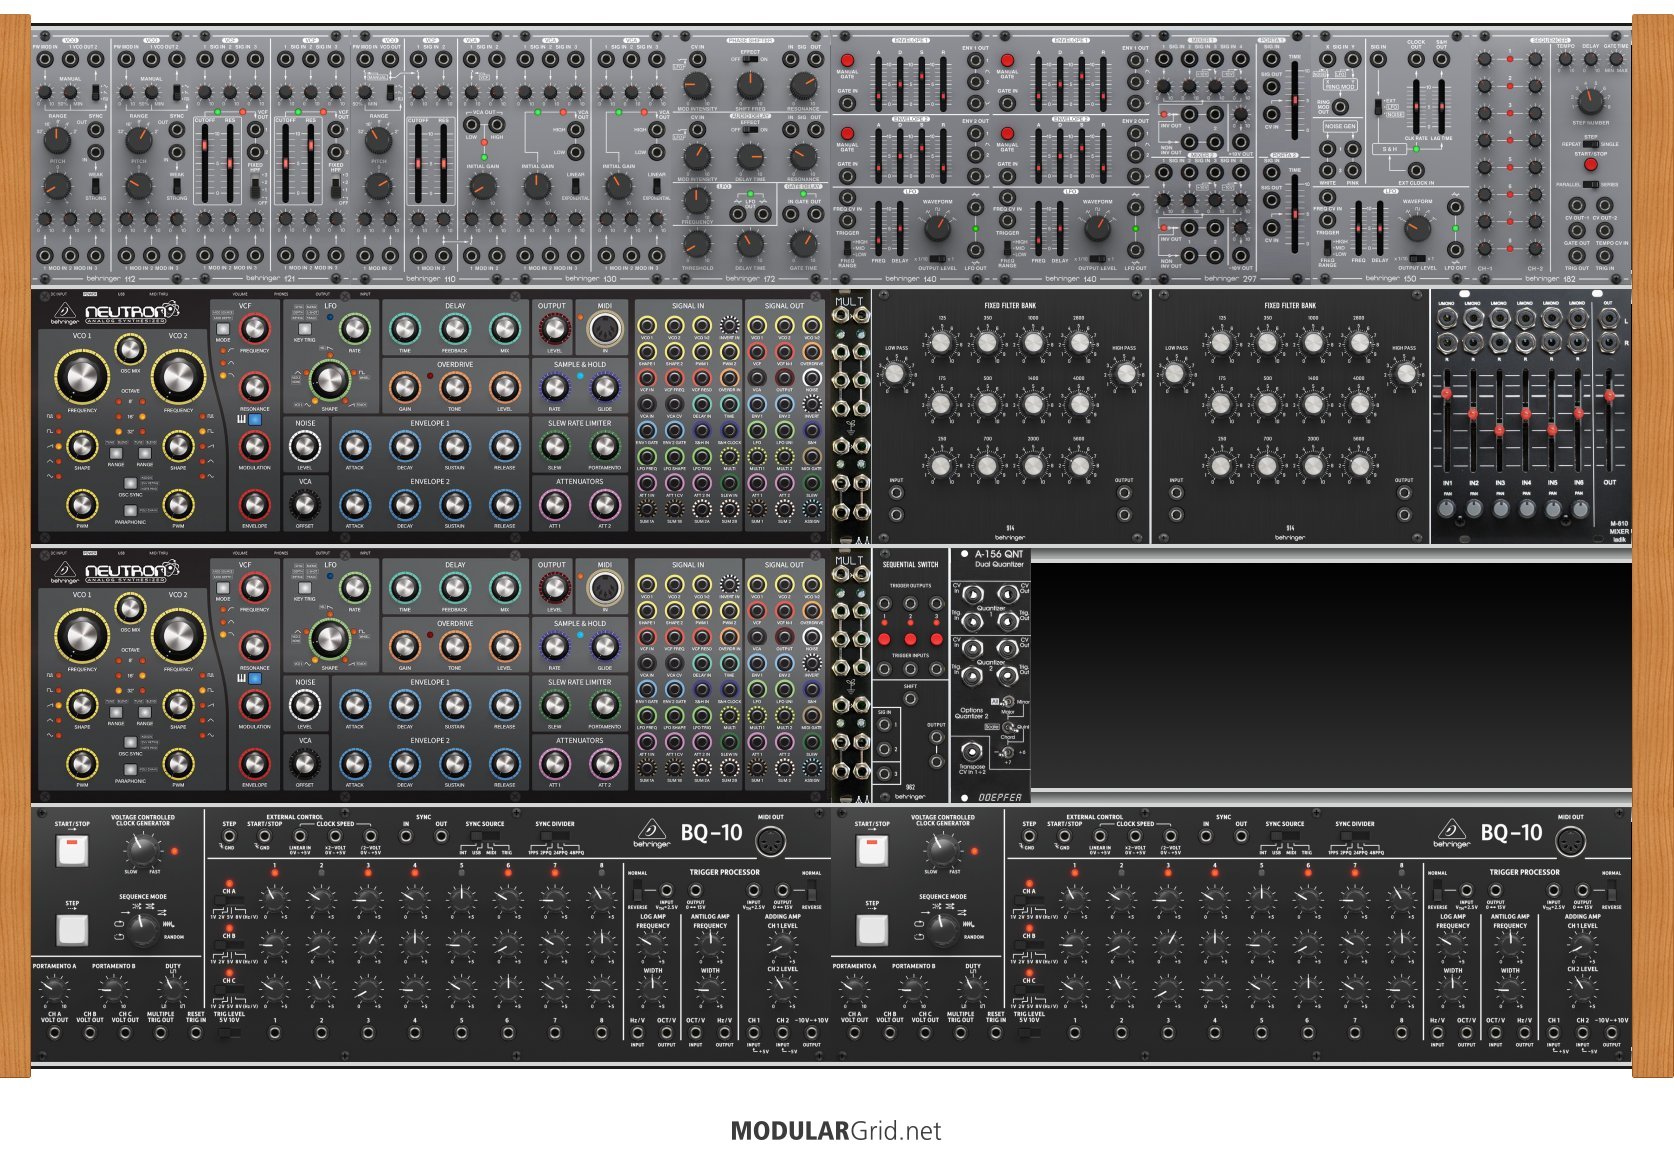Click OVERDRIVE TONE knob on upper Neutron

point(454,387)
